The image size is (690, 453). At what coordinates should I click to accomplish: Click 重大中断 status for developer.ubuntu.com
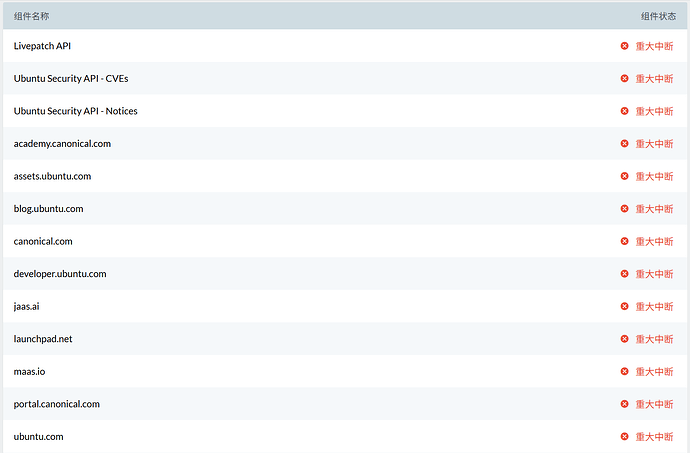point(654,274)
